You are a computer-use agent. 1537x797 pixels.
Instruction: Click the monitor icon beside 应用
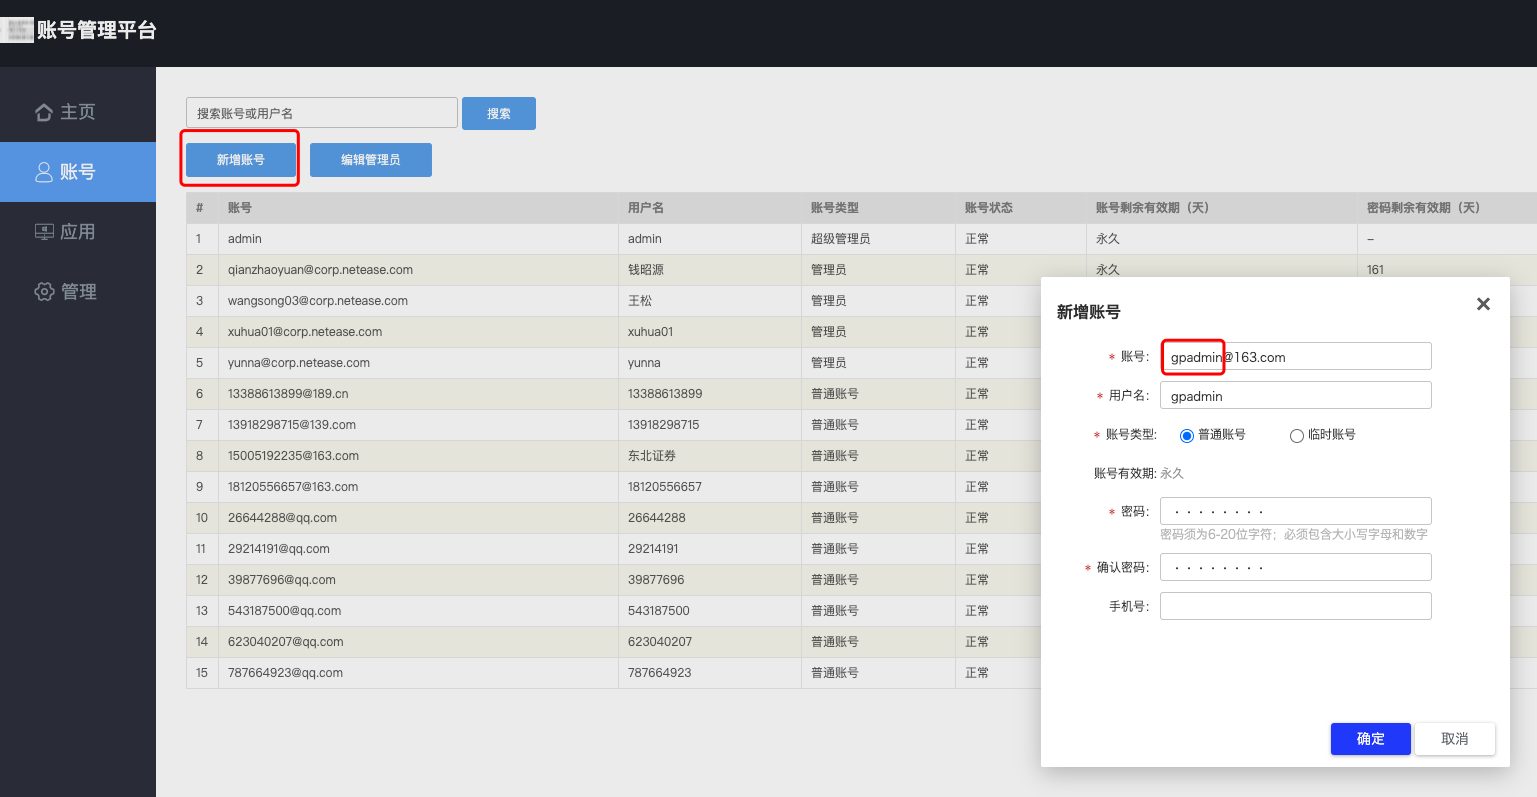(44, 232)
